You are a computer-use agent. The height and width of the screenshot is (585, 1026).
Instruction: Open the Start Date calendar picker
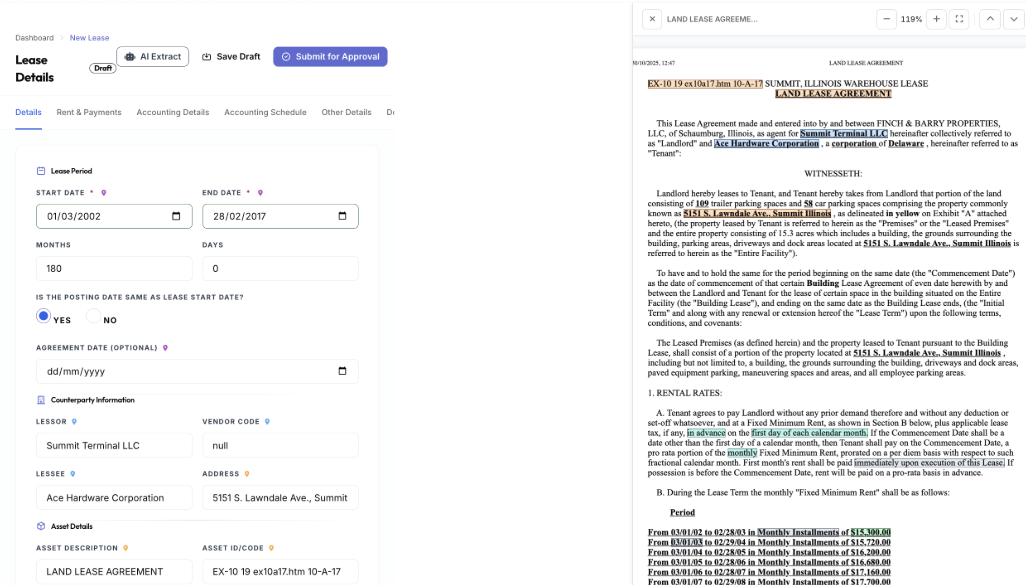[x=176, y=216]
